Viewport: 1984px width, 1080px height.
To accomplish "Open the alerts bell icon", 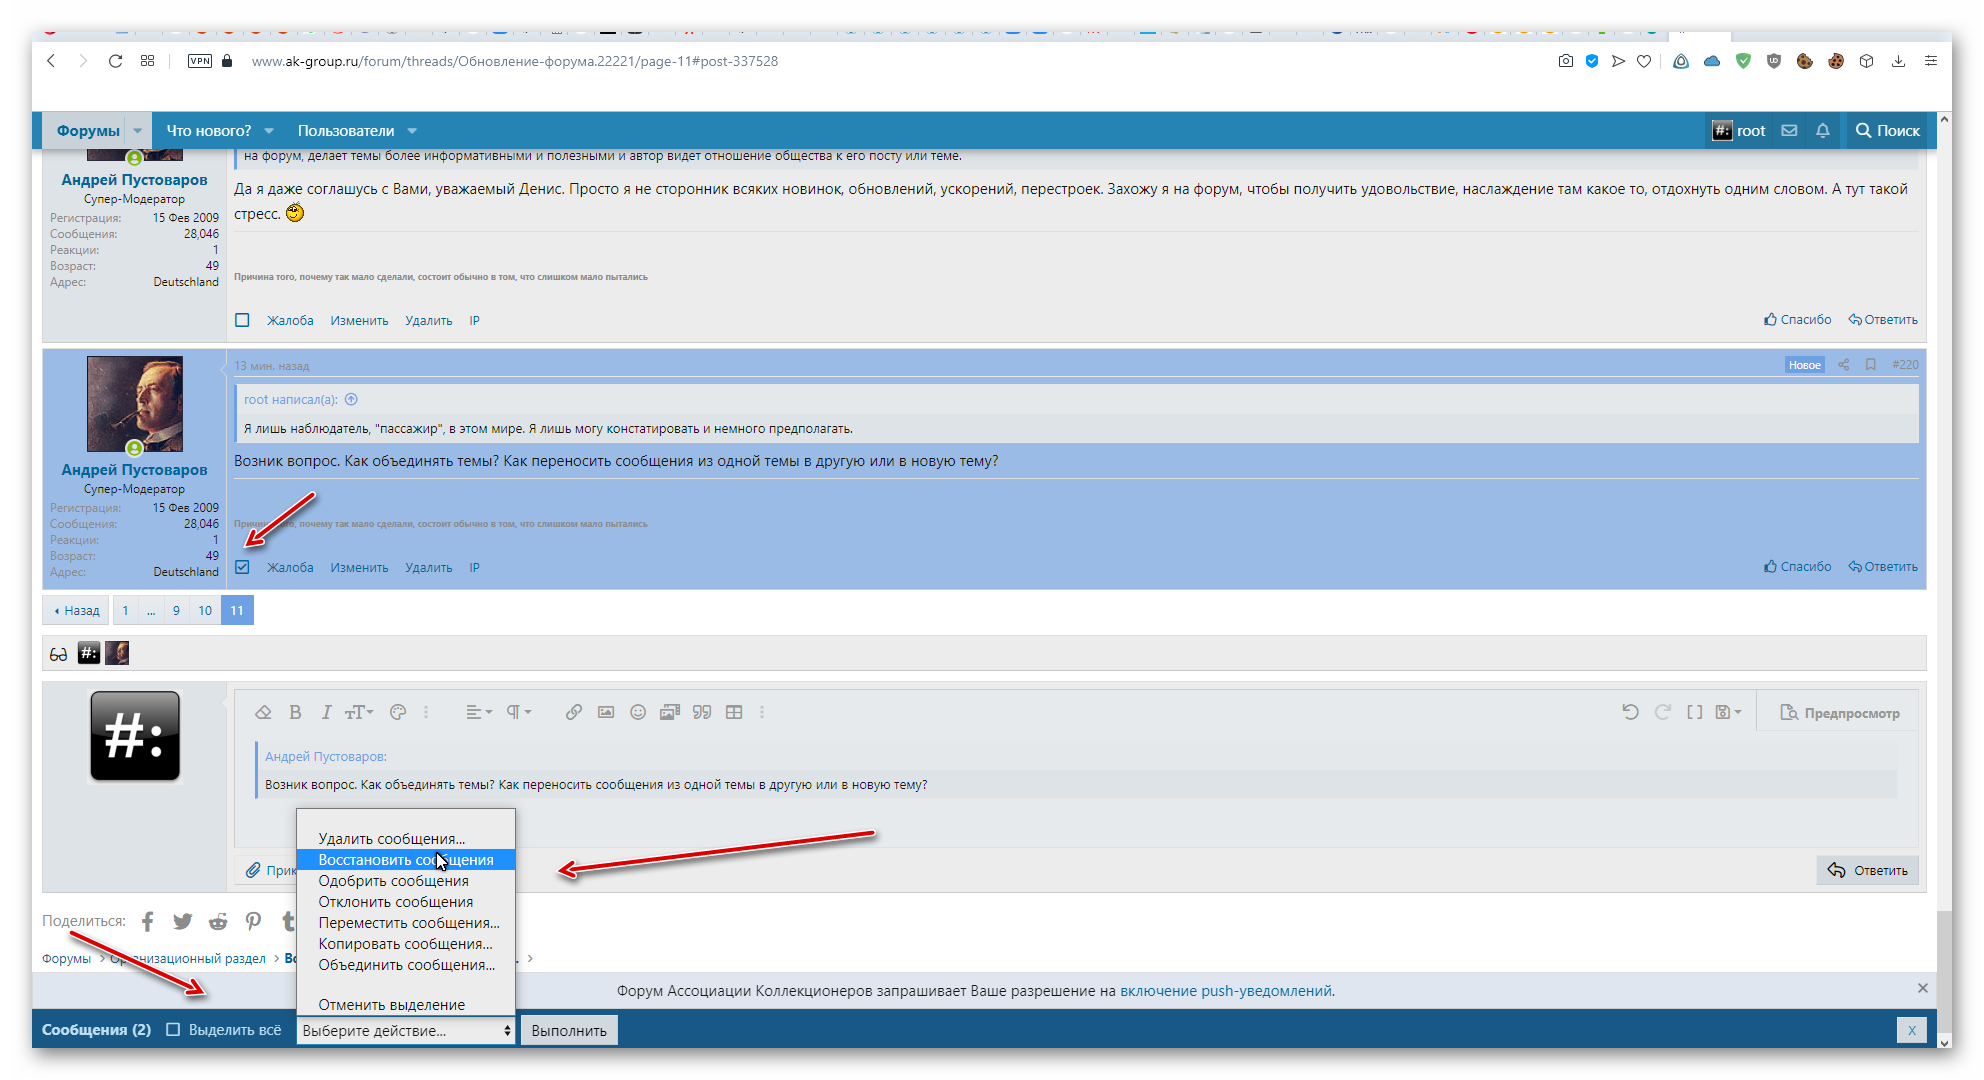I will (1823, 130).
